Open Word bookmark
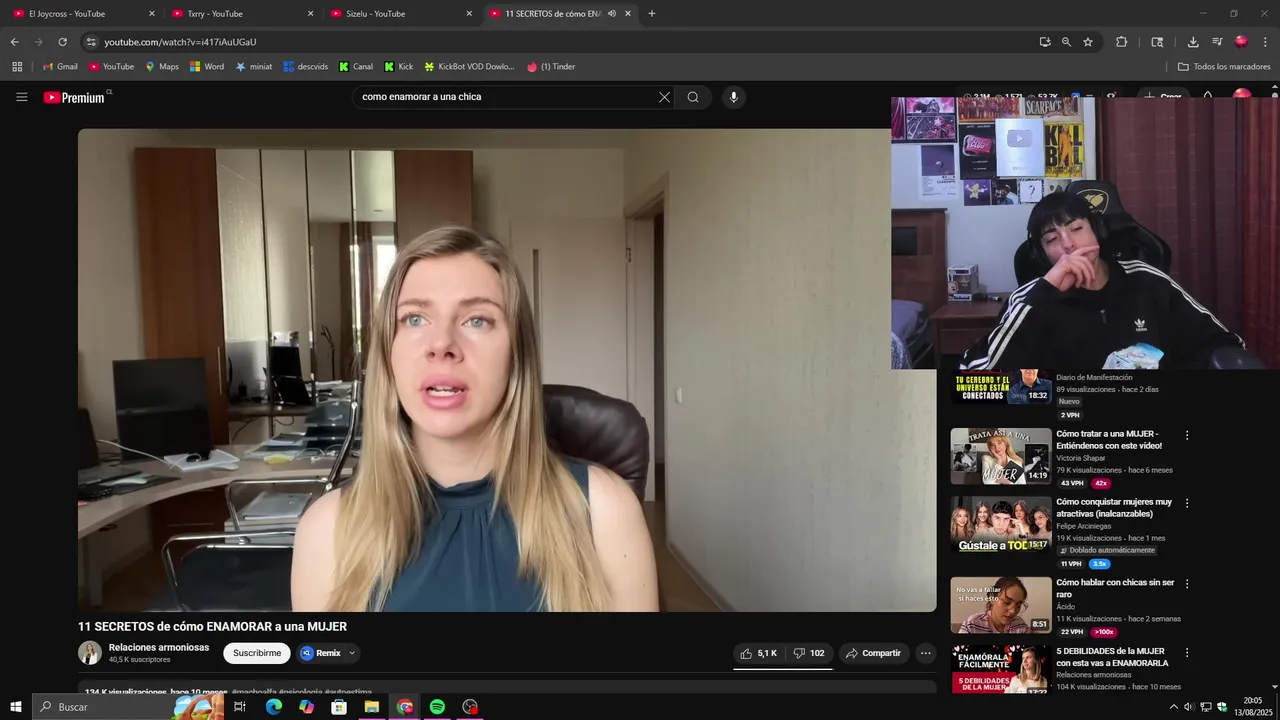This screenshot has width=1280, height=720. coord(207,67)
